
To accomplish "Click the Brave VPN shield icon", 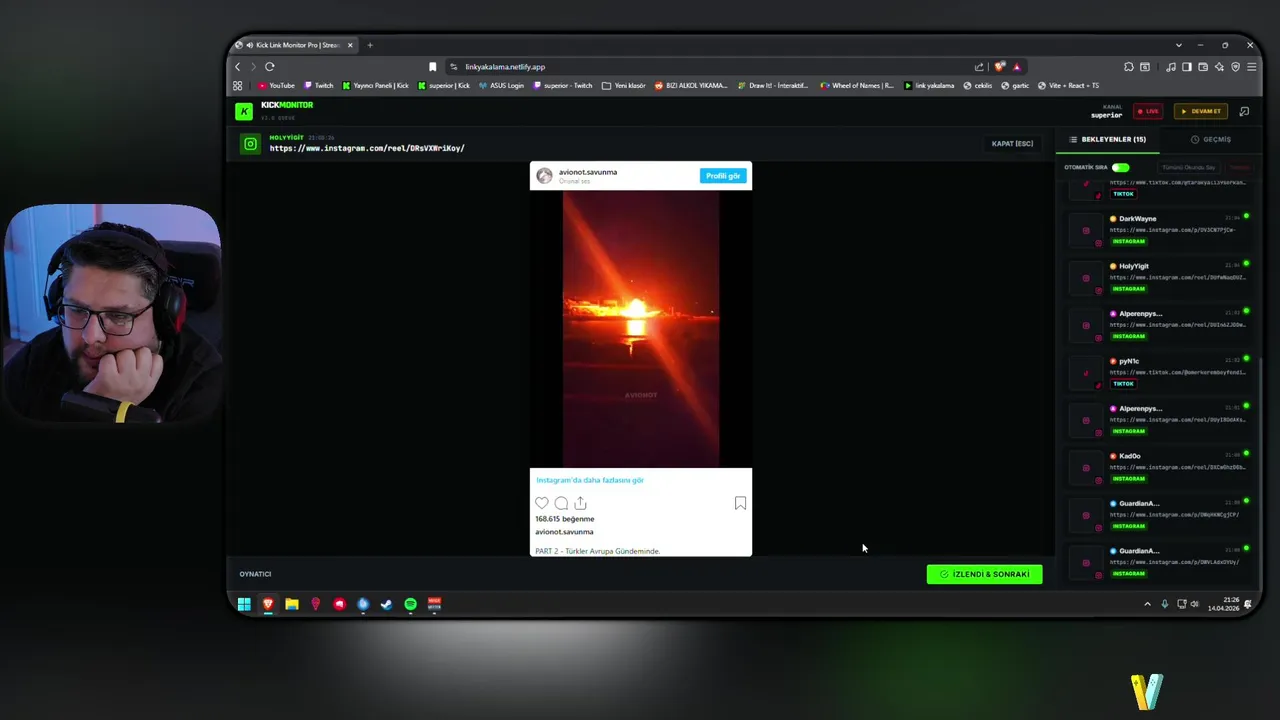I will (1235, 67).
